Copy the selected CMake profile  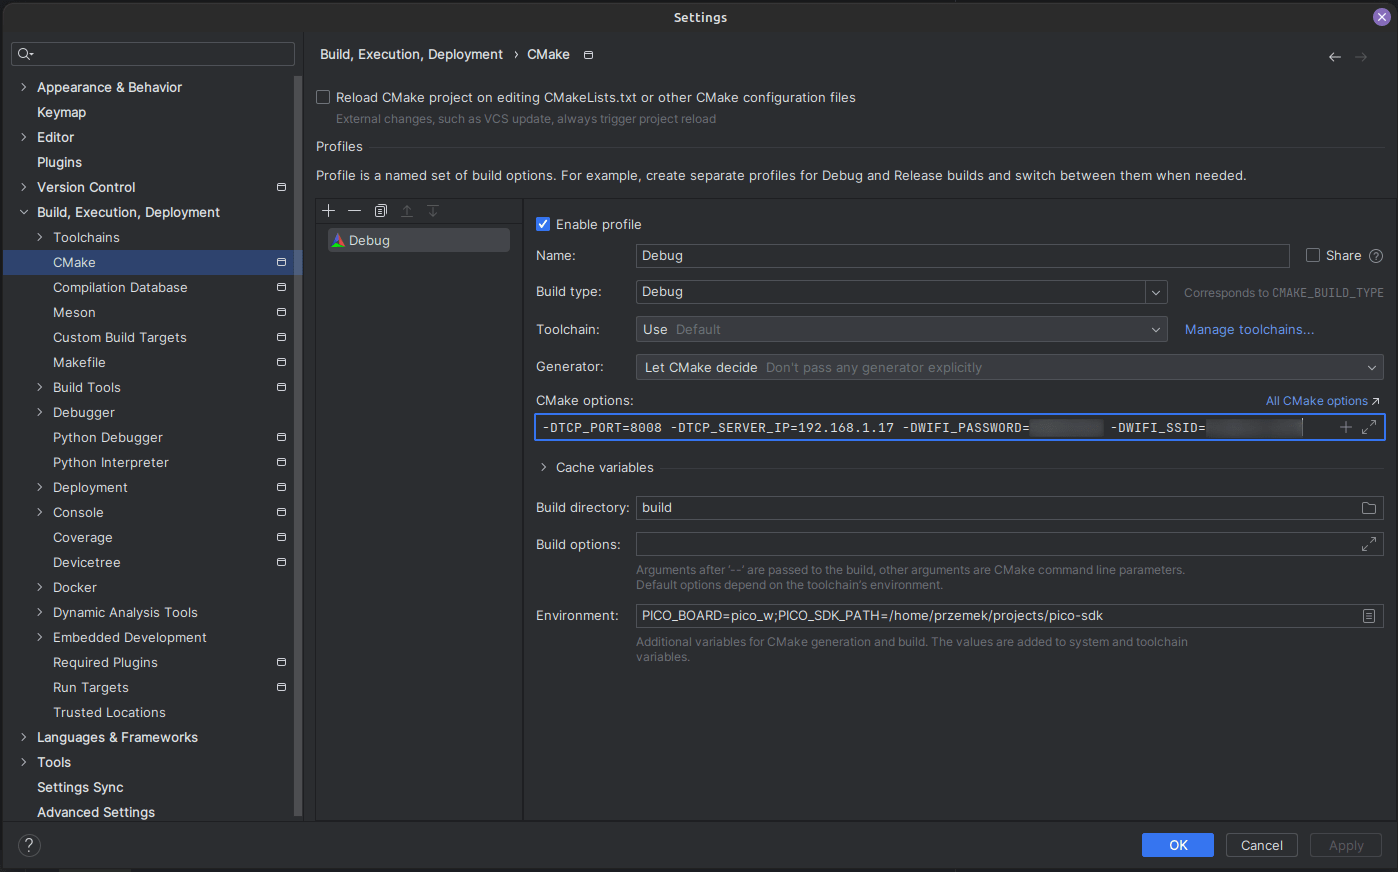click(x=381, y=210)
